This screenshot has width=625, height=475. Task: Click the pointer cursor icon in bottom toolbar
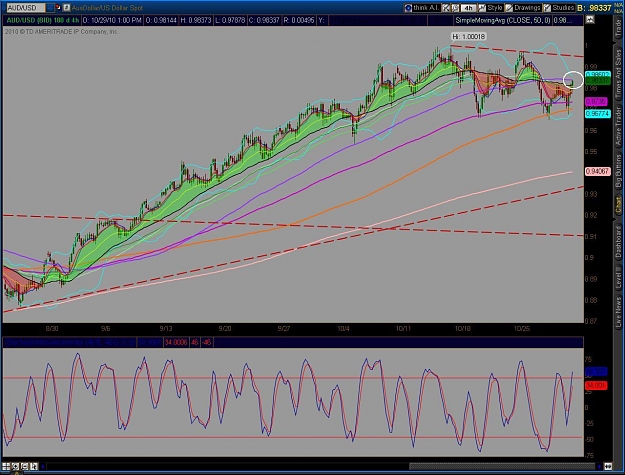(x=34, y=466)
